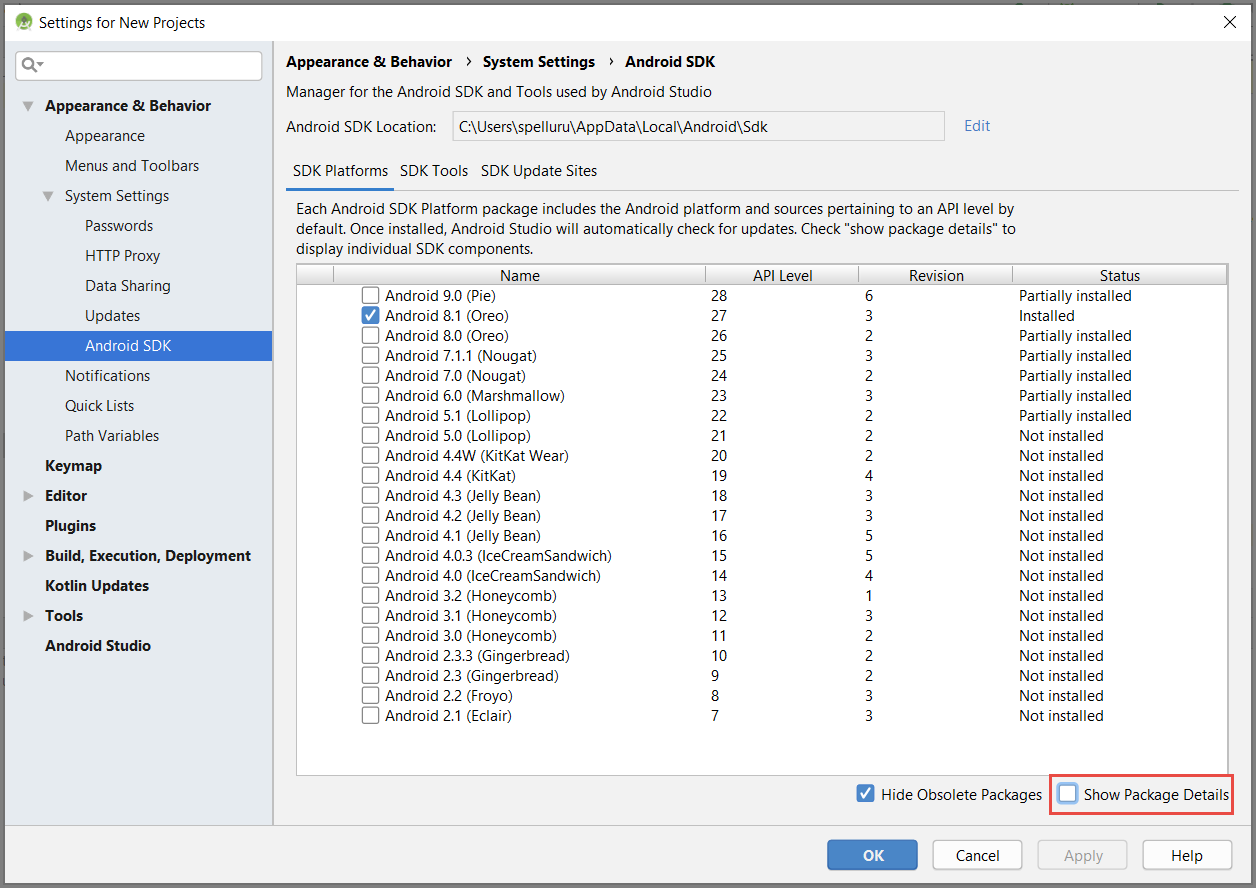
Task: Expand Build, Execution, Deployment
Action: pyautogui.click(x=27, y=555)
